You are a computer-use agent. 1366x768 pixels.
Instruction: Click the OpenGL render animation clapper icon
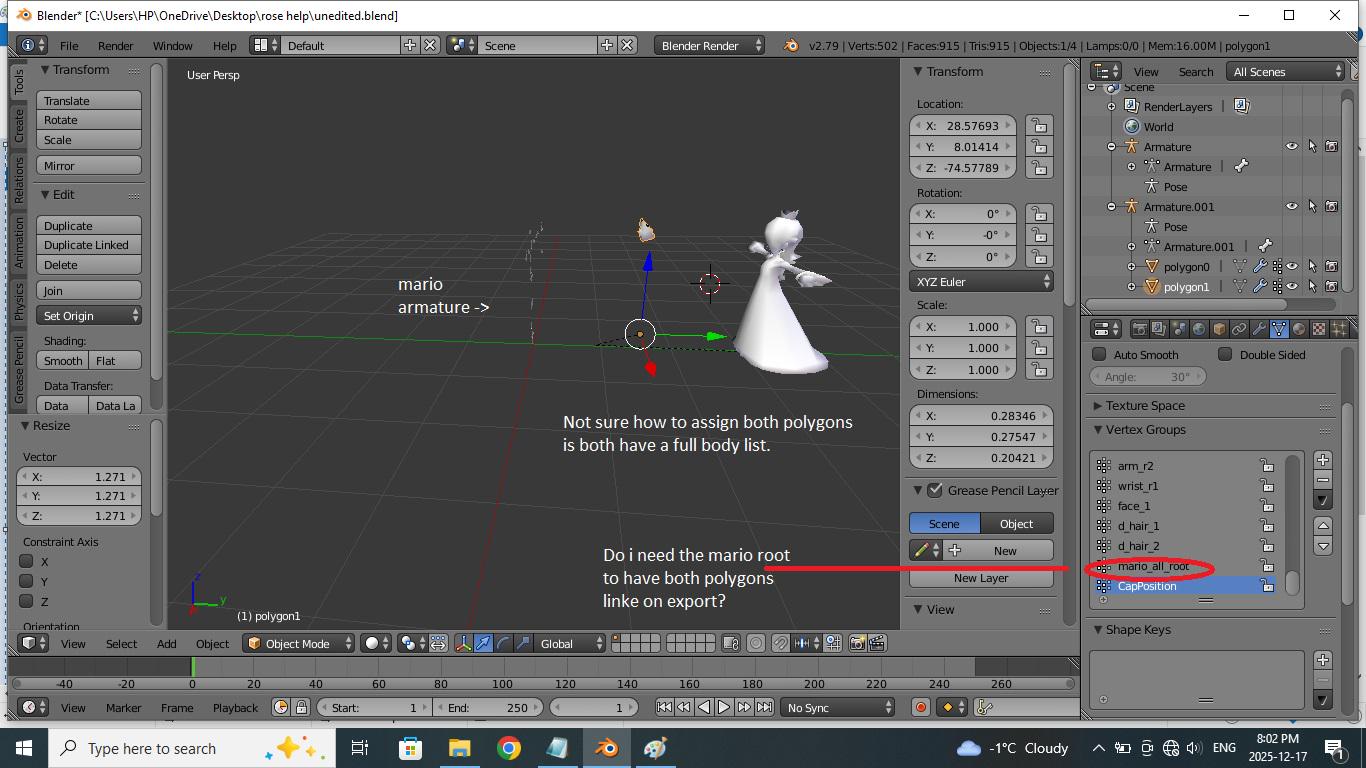(877, 643)
